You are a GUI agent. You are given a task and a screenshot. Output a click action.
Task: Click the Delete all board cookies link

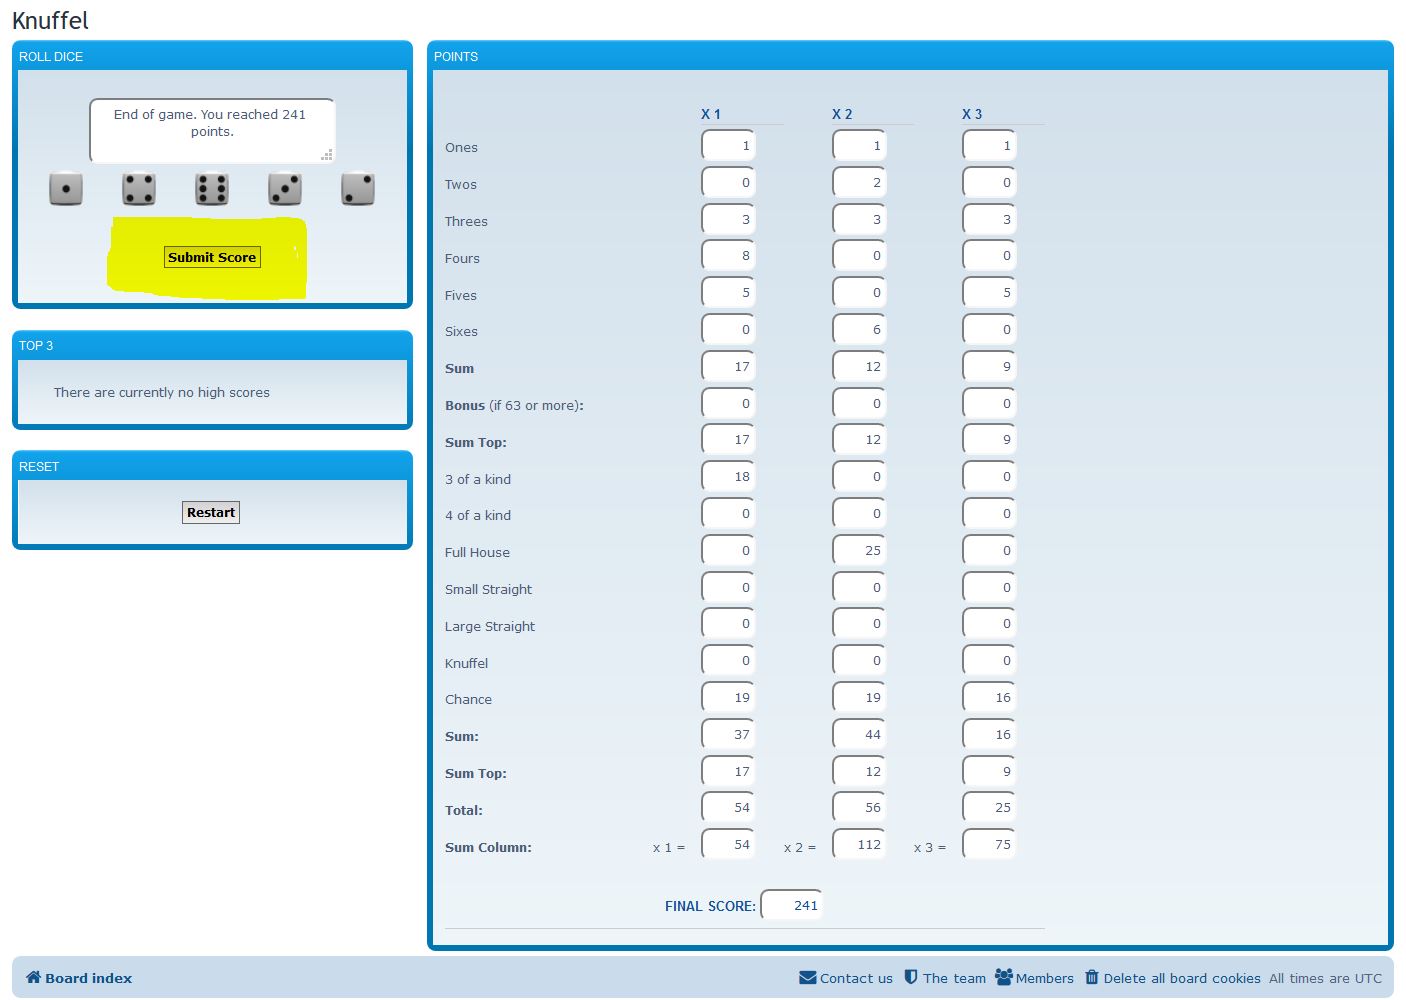(x=1181, y=978)
